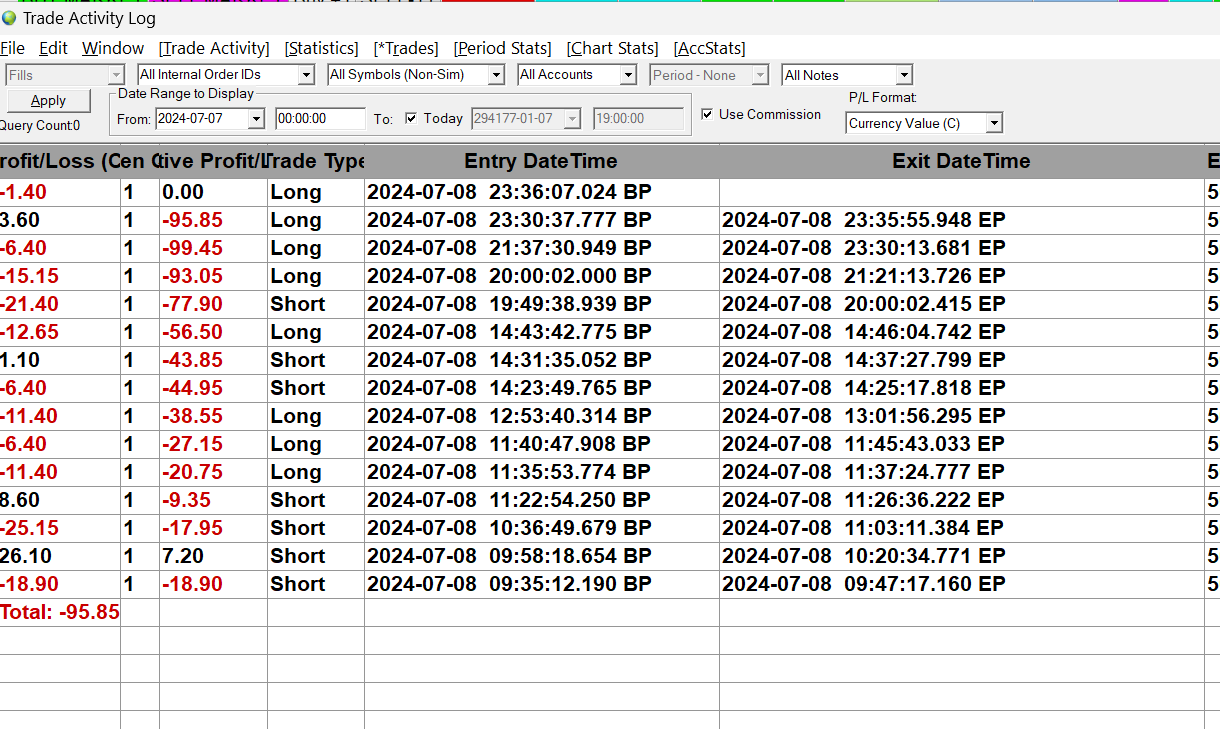Image resolution: width=1220 pixels, height=729 pixels.
Task: Sort by the Exit DateTime column header
Action: coord(961,161)
